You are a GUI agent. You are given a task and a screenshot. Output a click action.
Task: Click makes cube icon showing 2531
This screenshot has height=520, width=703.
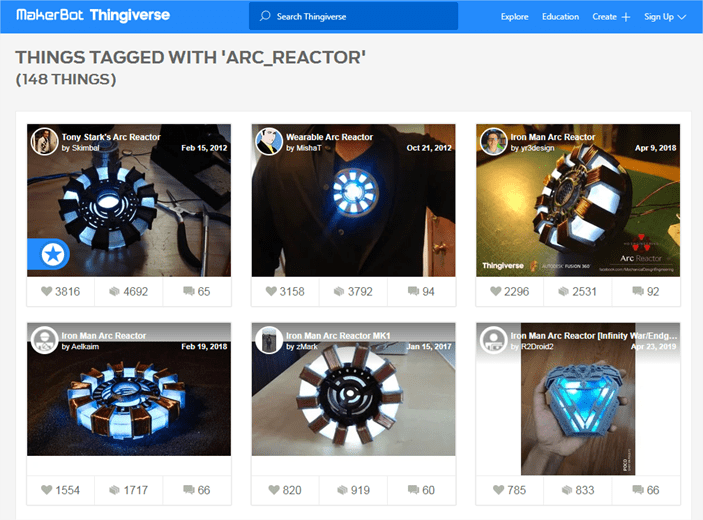coord(564,291)
